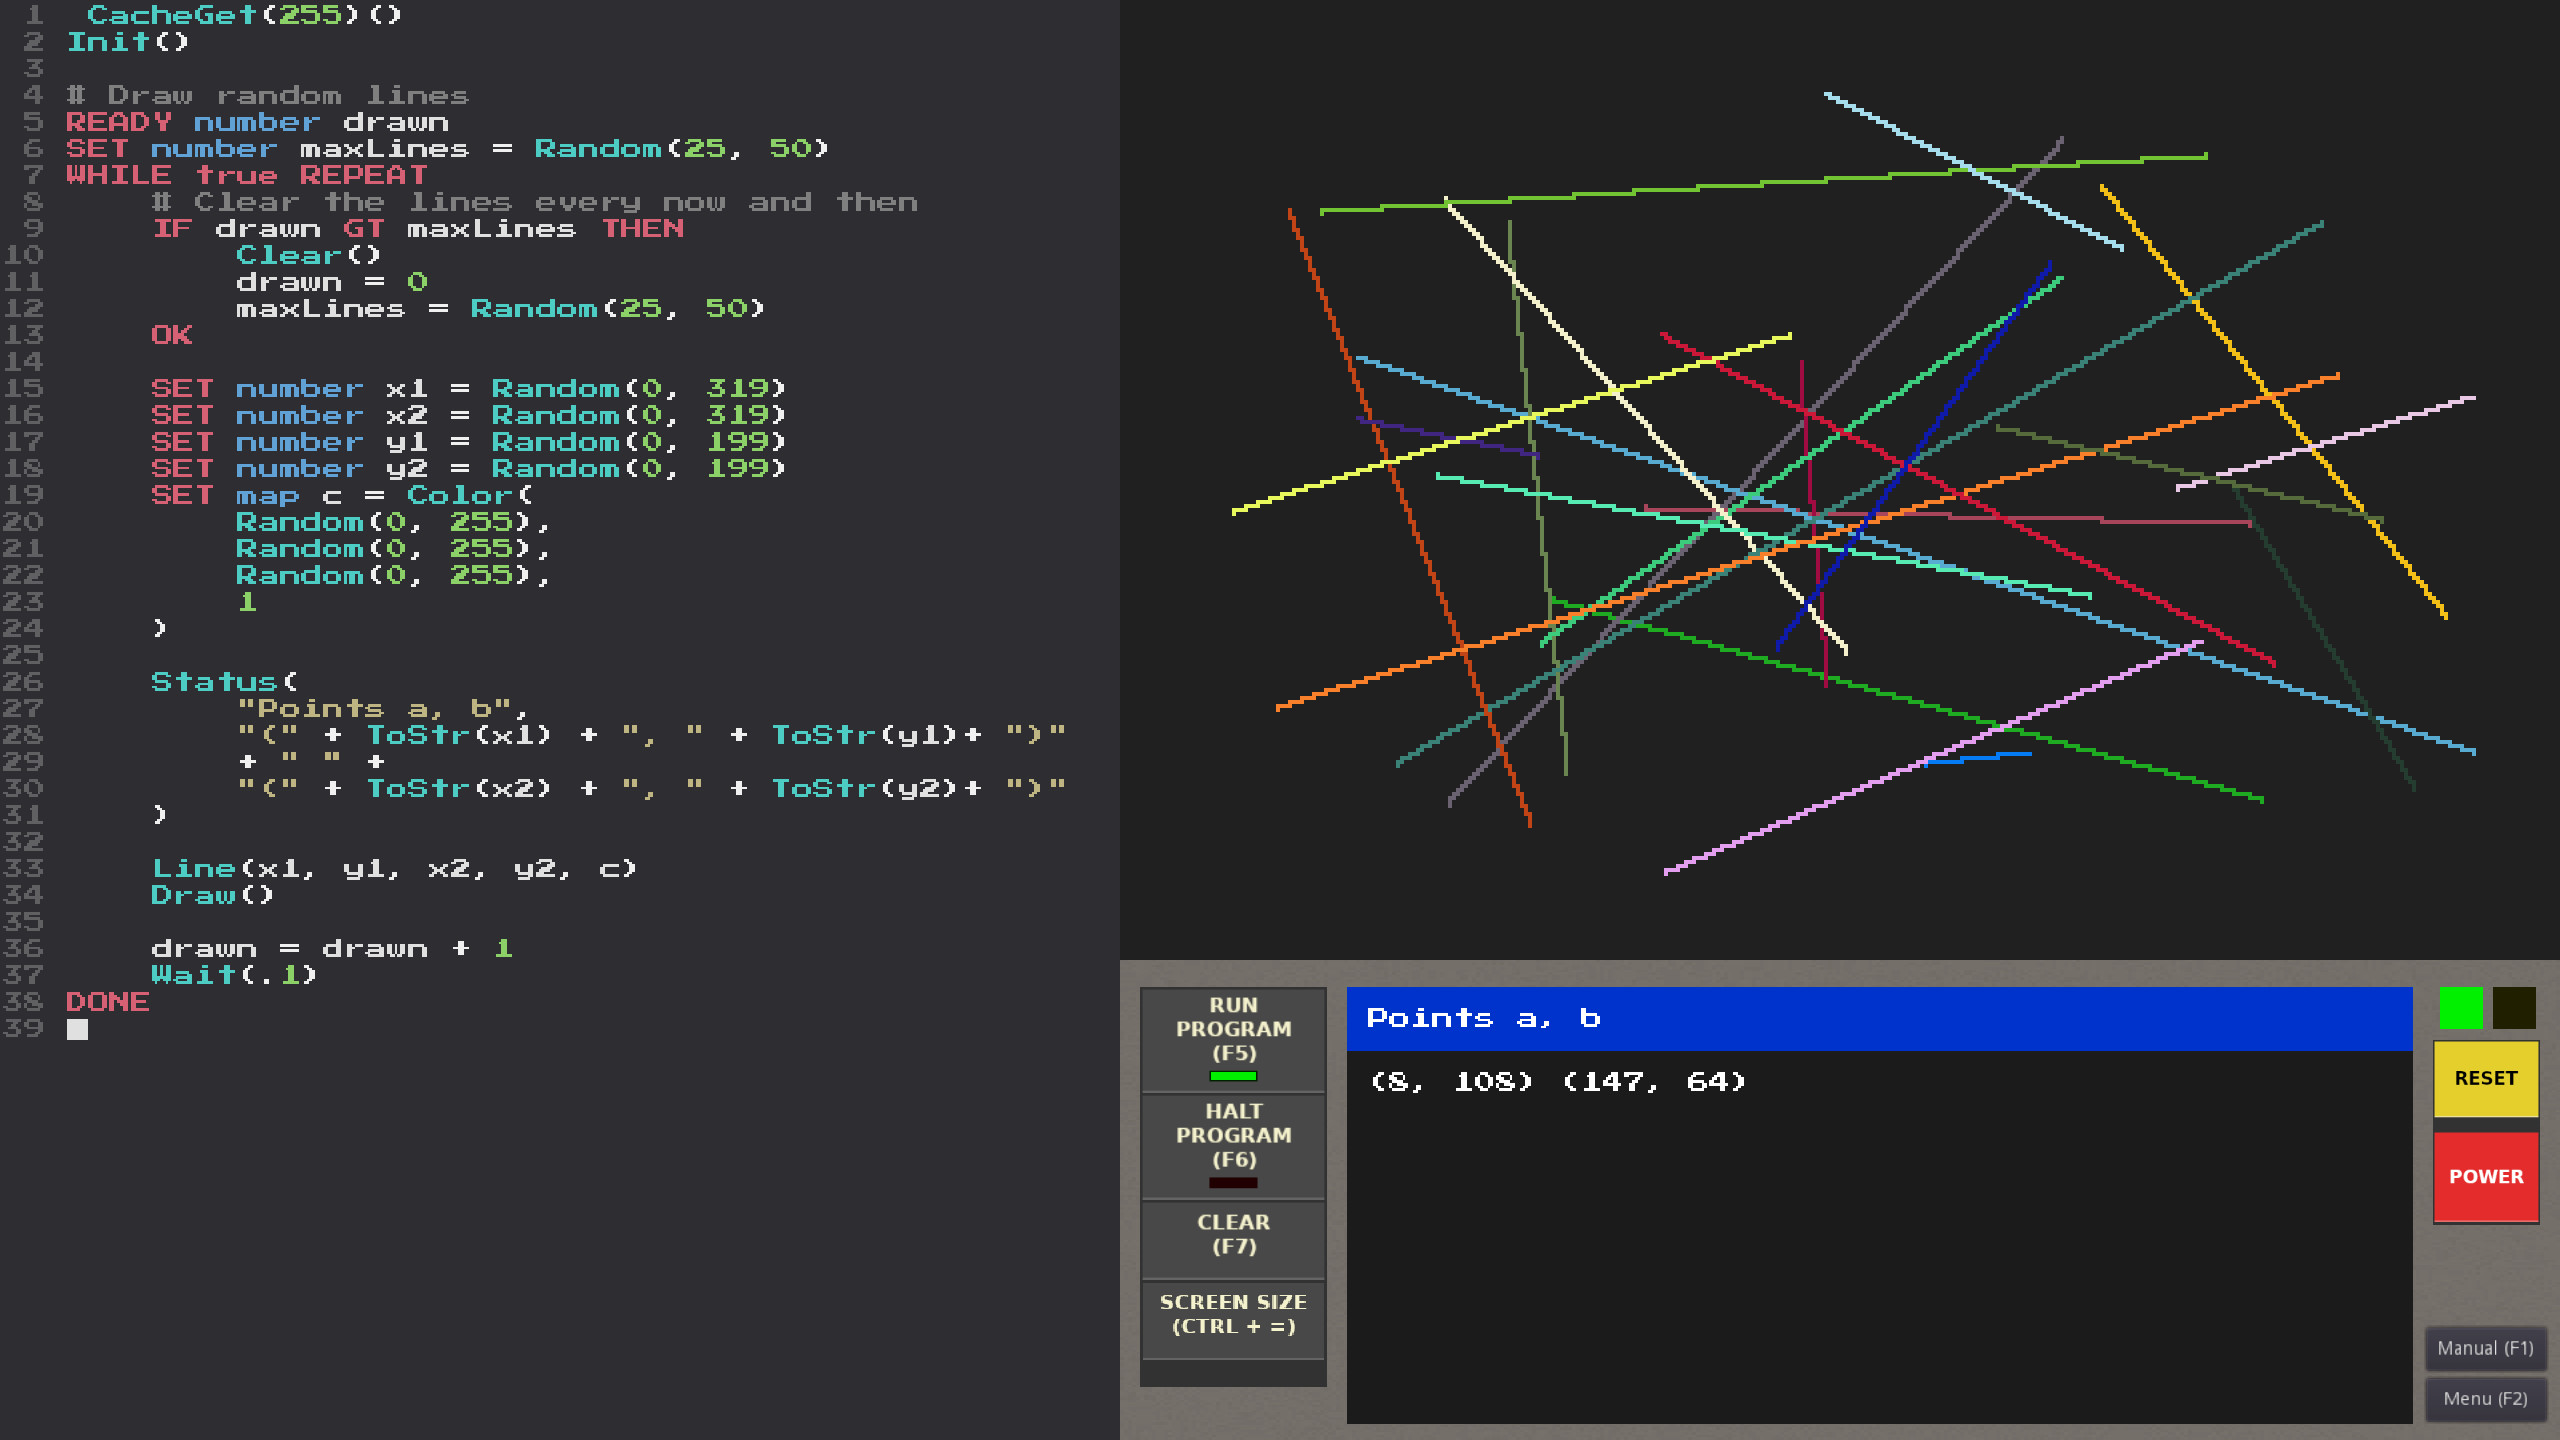
Task: Click the CLEAR (F7) button
Action: click(1232, 1234)
